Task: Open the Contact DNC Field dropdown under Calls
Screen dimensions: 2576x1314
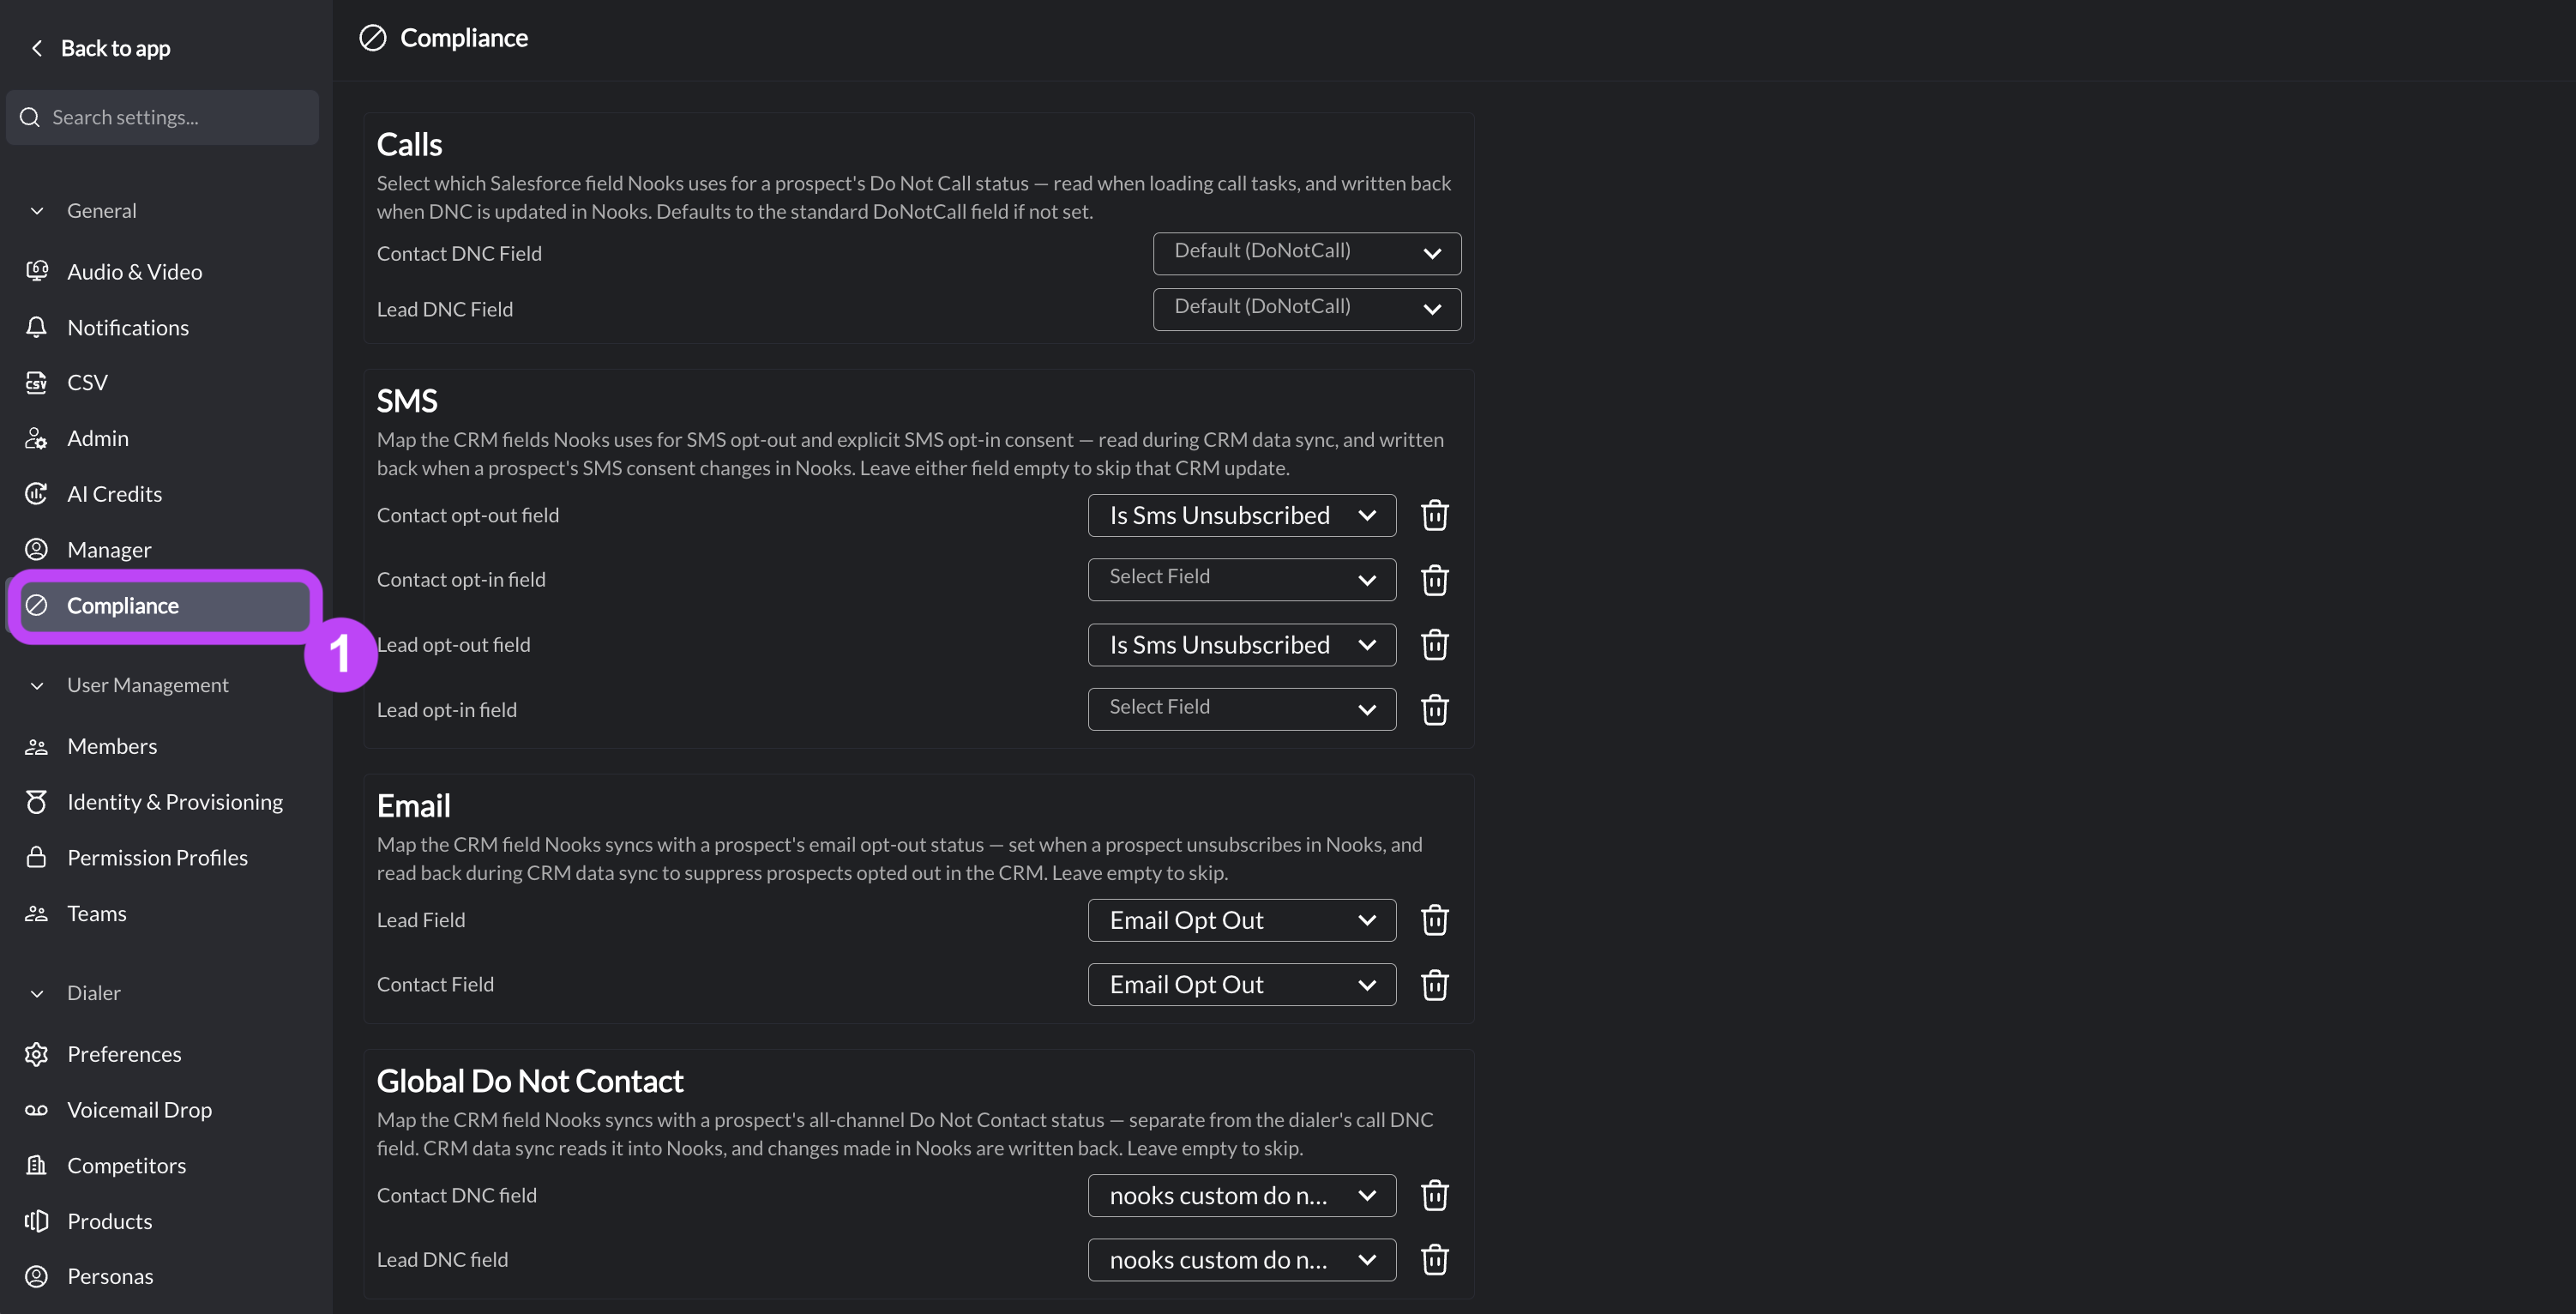Action: coord(1306,253)
